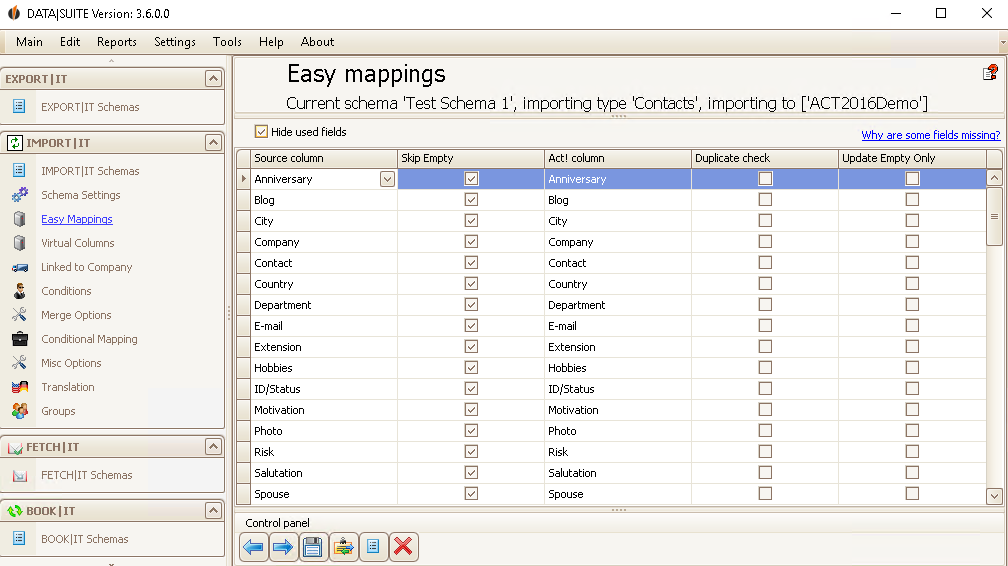1008x566 pixels.
Task: Click the back arrow in Control panel
Action: [253, 547]
